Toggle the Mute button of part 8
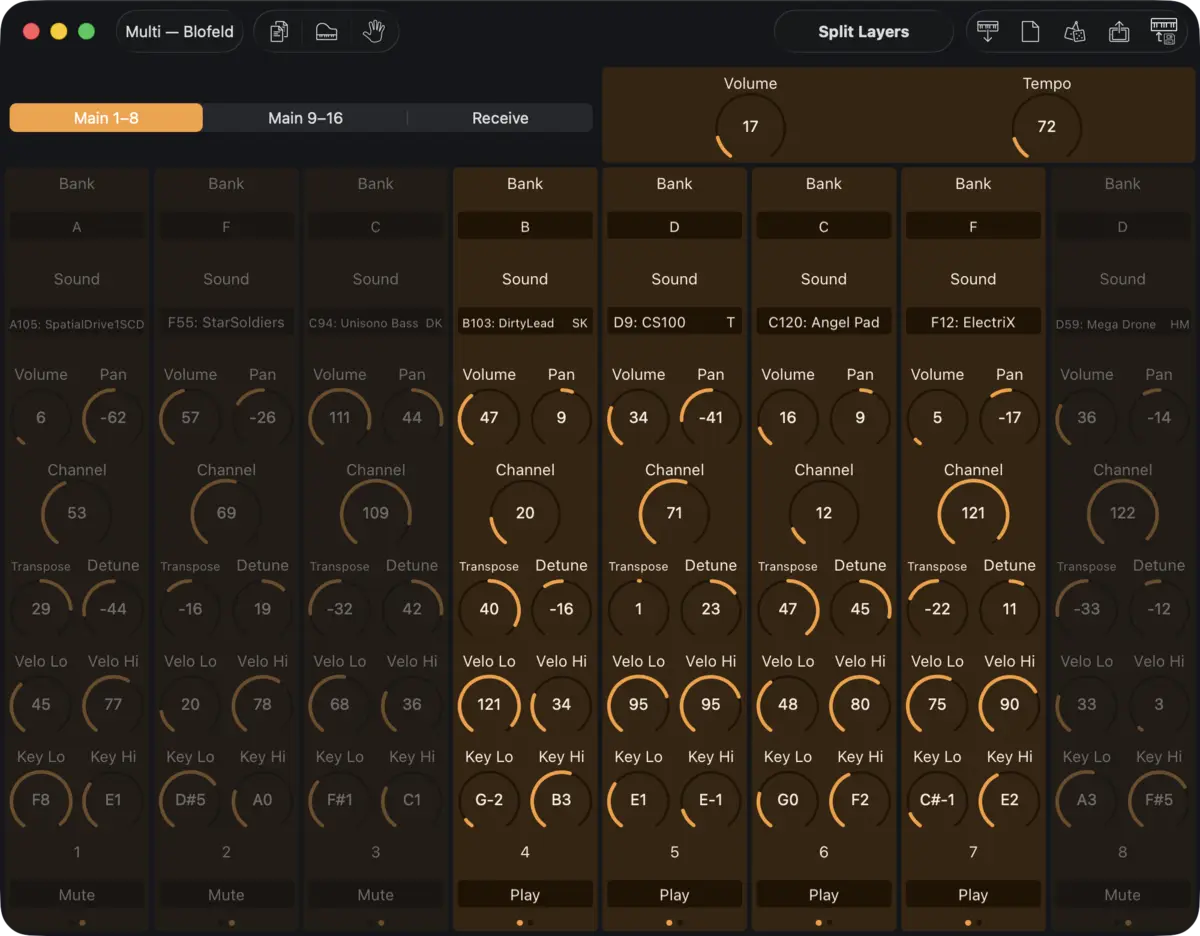1200x936 pixels. [x=1122, y=895]
